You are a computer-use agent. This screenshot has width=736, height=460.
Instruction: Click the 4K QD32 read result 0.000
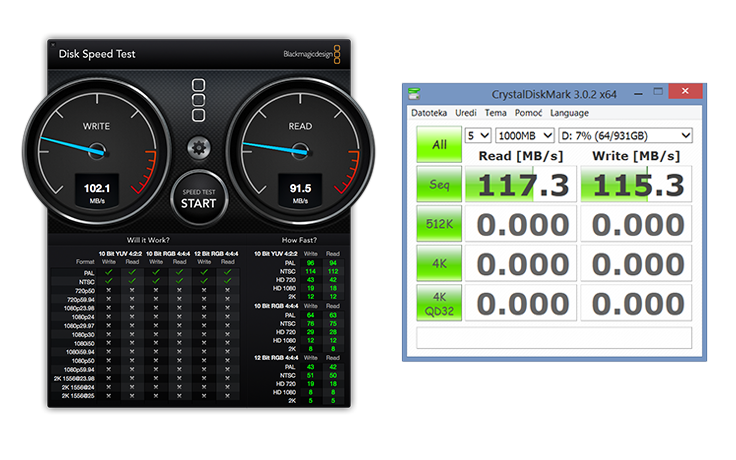(521, 303)
